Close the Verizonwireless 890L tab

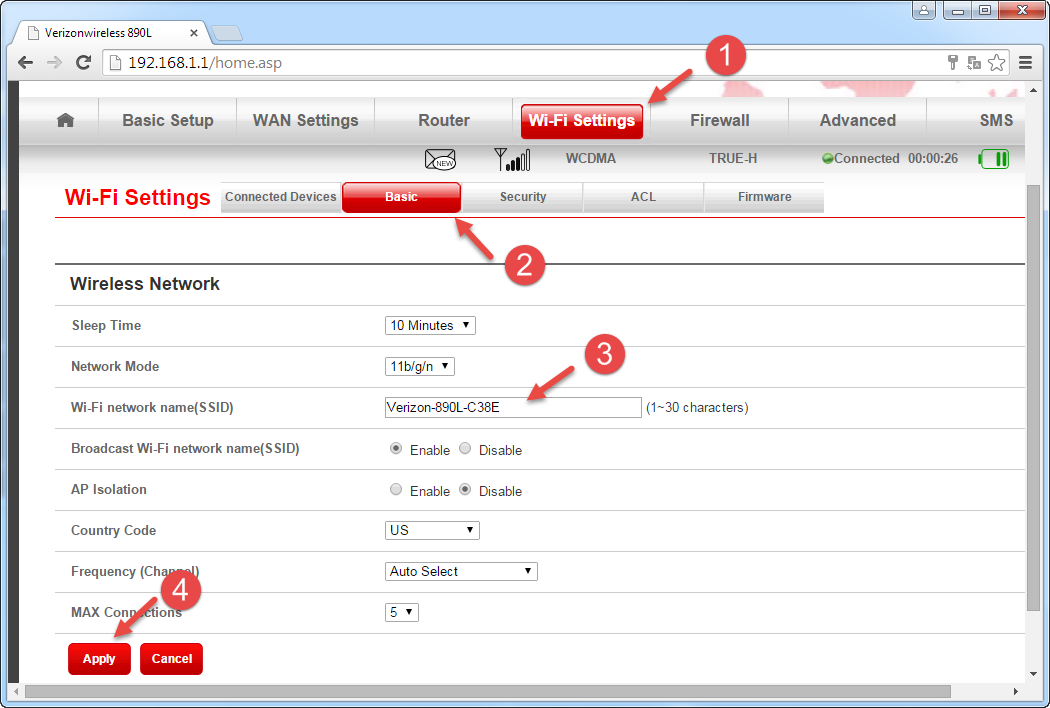[x=194, y=33]
